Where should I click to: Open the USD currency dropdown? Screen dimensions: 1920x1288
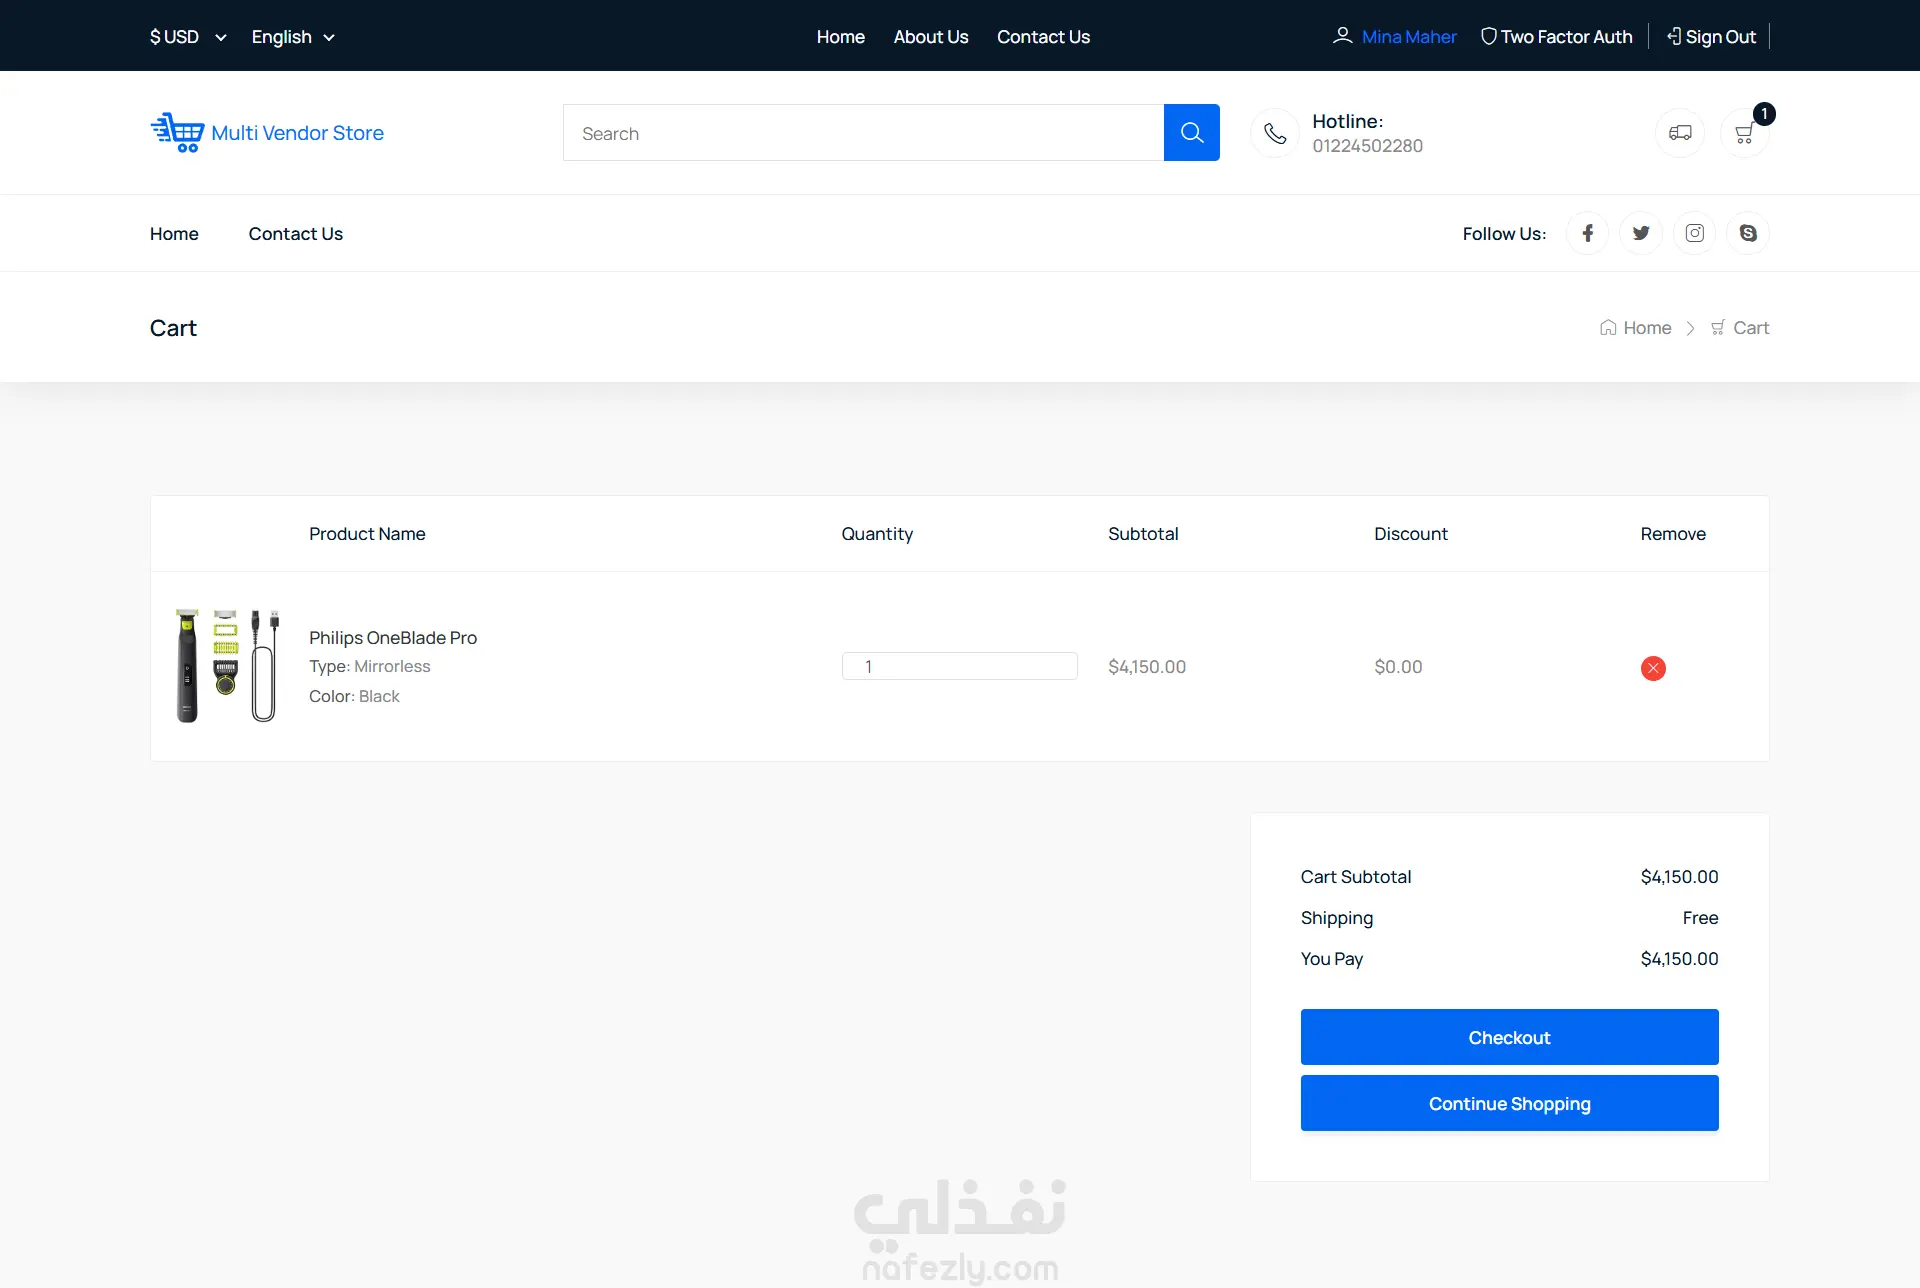pyautogui.click(x=188, y=37)
